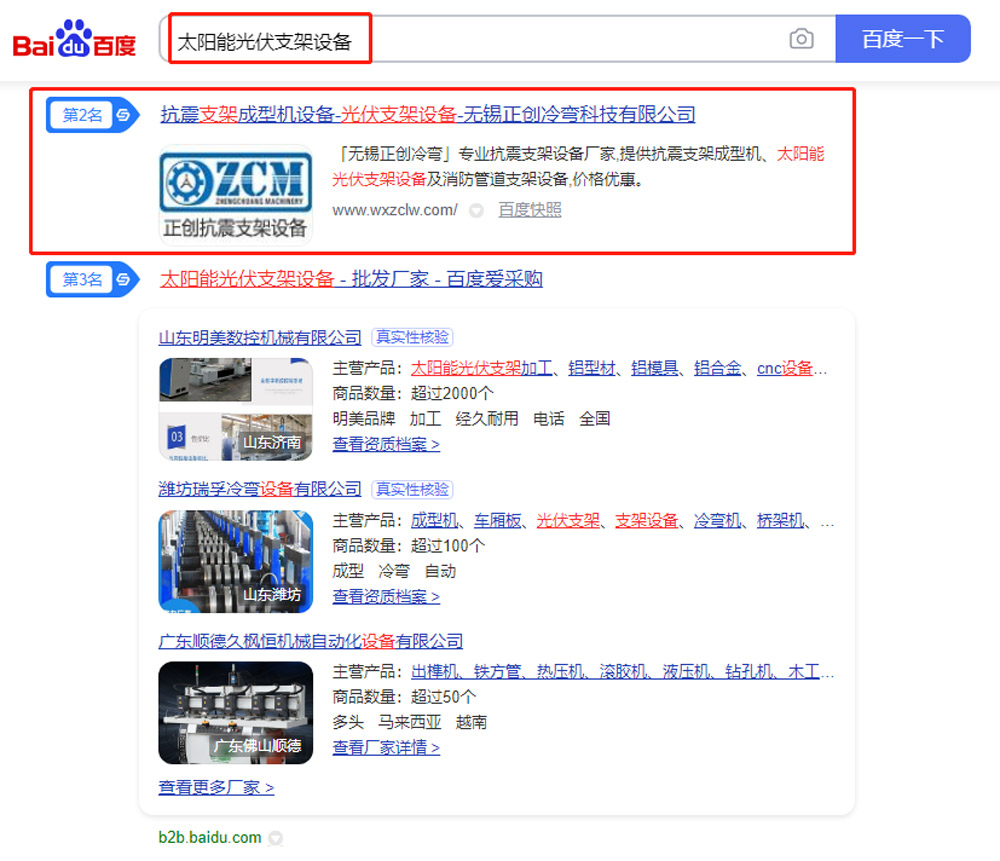The width and height of the screenshot is (1000, 861).
Task: Click the search input field
Action: point(480,40)
